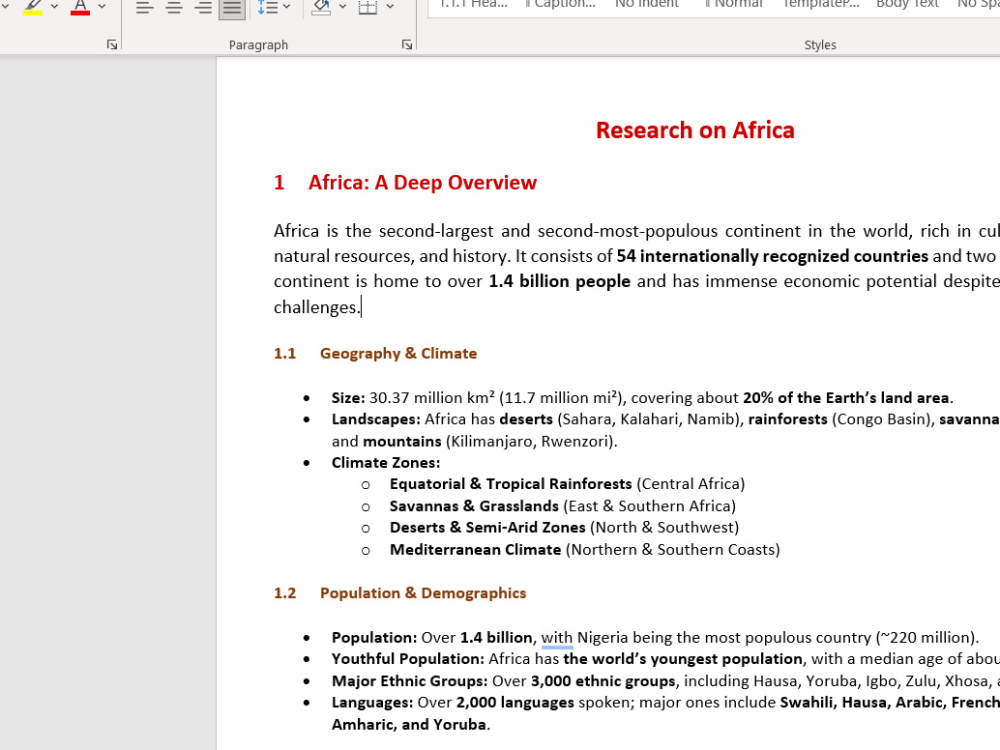
Task: Click the 'Major Ethnic Groups:' bullet label
Action: tap(409, 681)
